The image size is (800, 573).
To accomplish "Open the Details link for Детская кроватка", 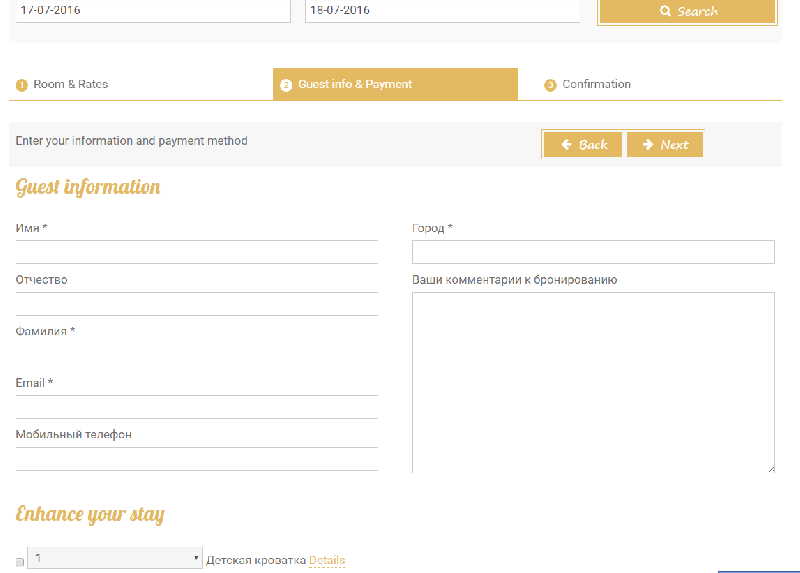I will (326, 560).
